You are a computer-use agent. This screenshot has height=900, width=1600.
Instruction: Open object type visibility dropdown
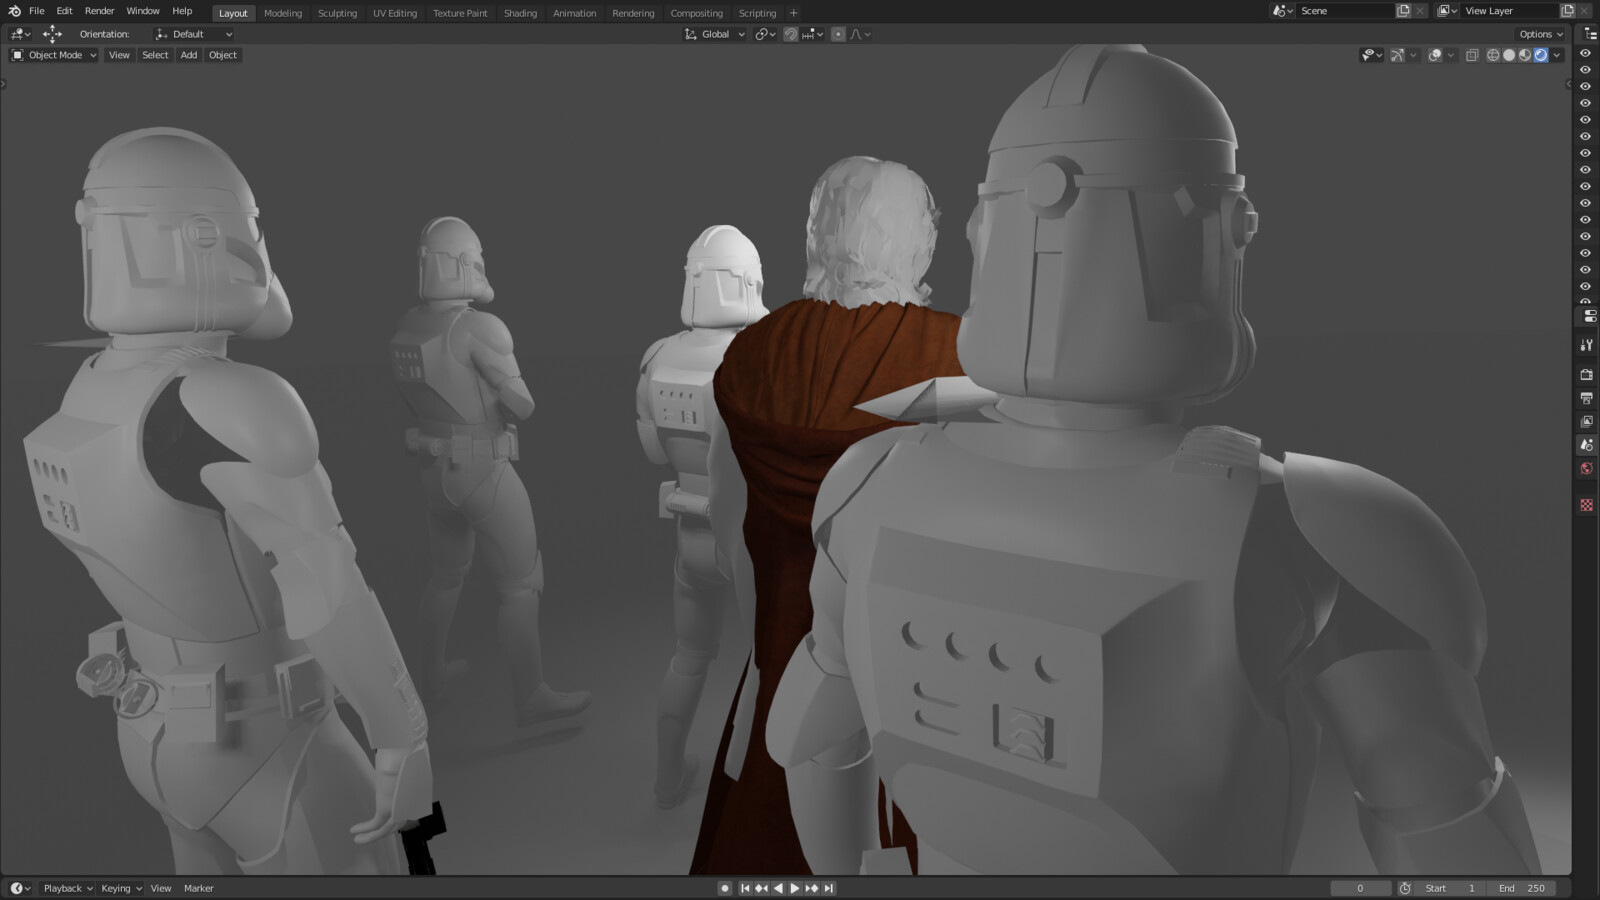(x=1372, y=55)
